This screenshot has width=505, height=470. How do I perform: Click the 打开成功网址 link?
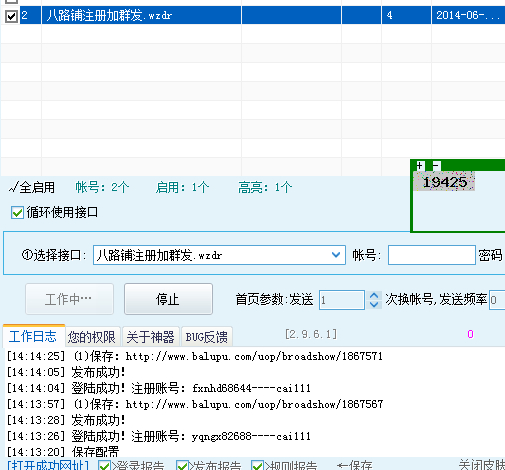(x=48, y=465)
